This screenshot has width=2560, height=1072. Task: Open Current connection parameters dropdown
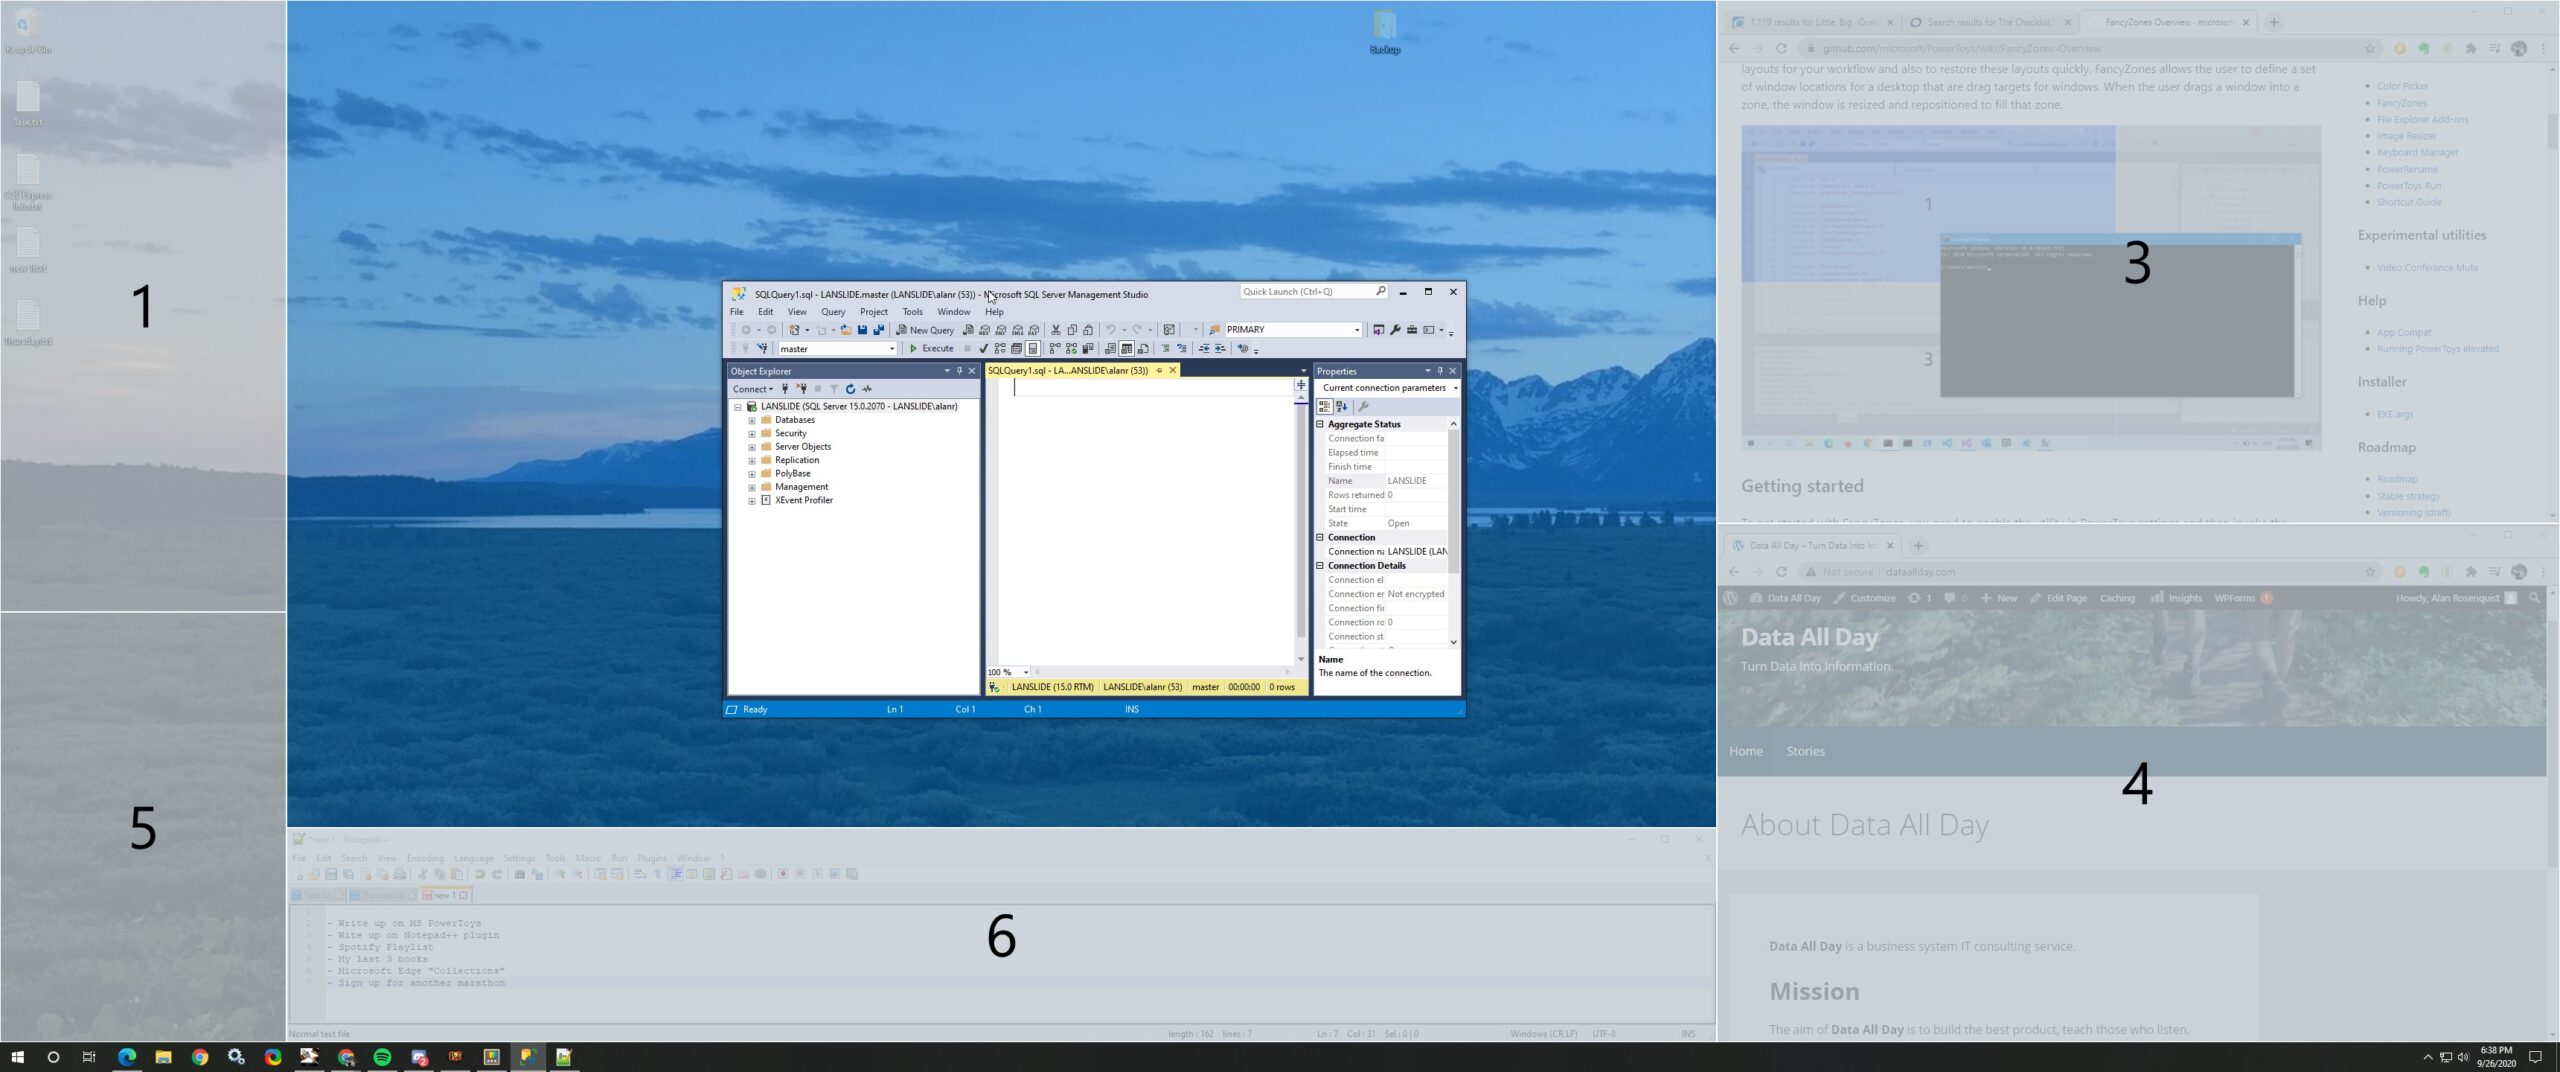click(x=1455, y=388)
